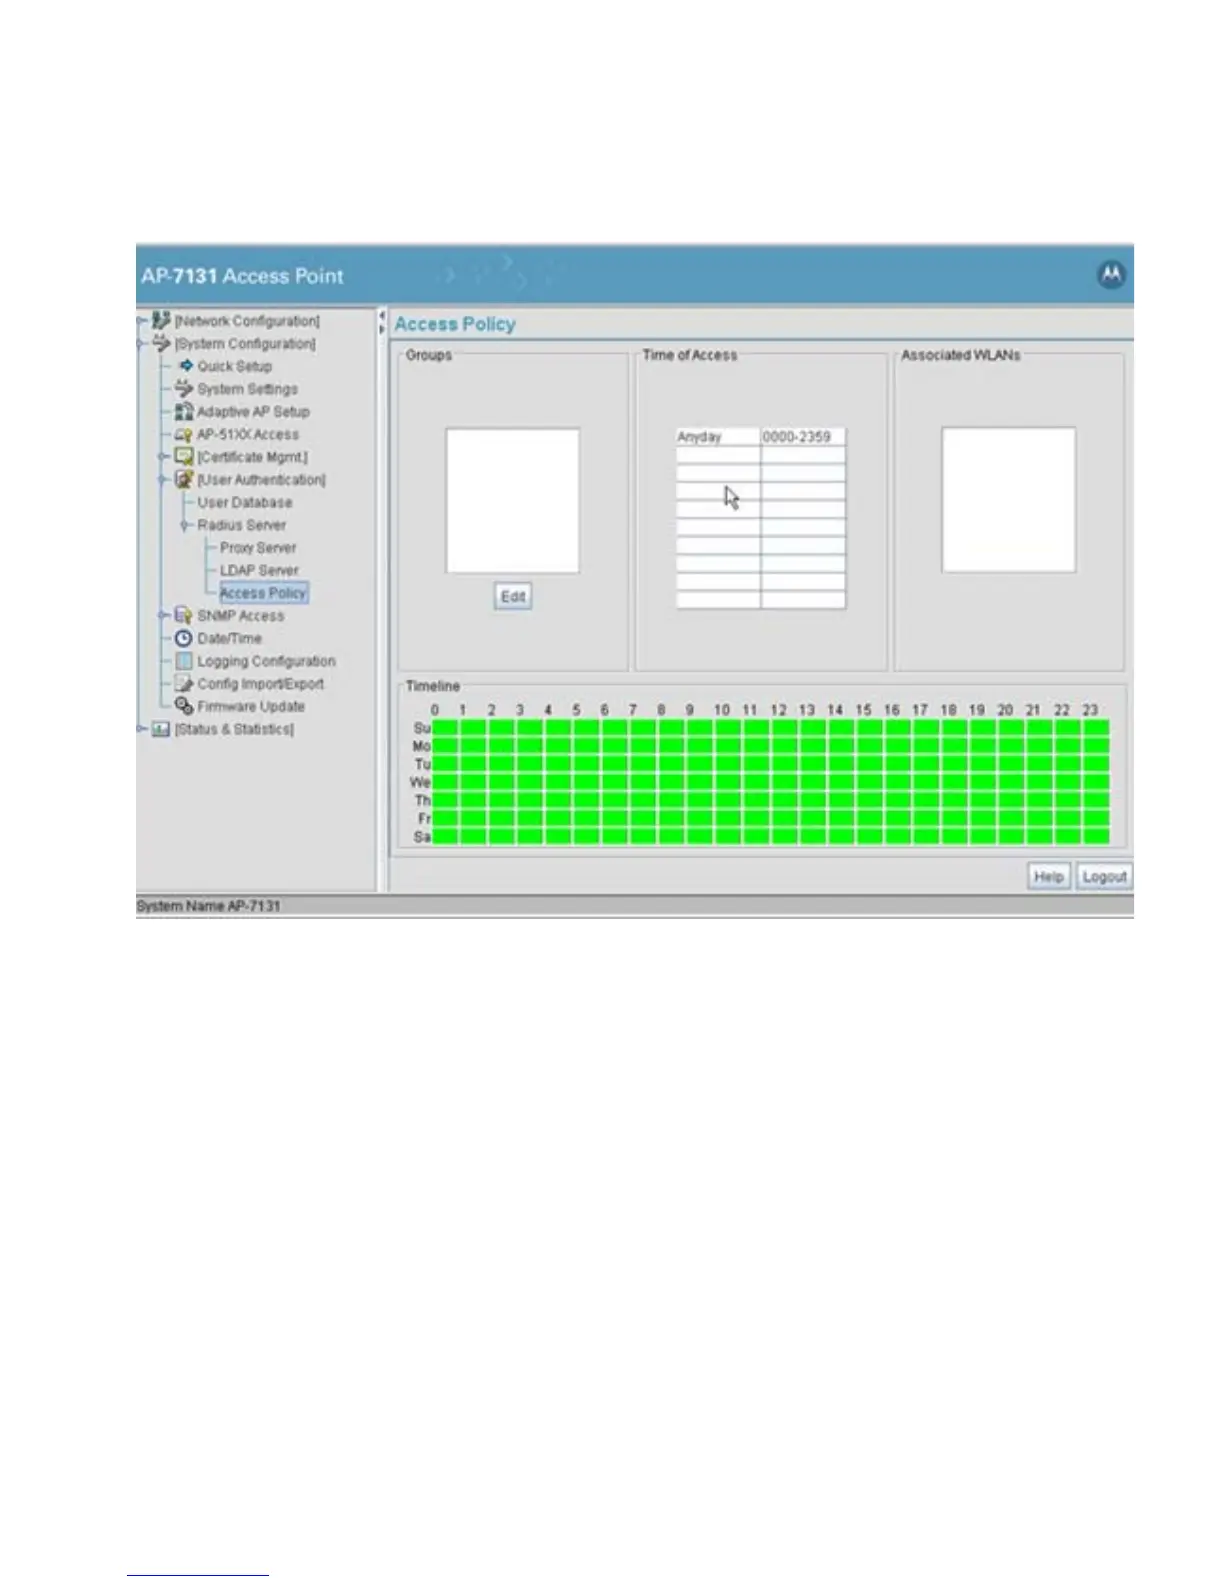This screenshot has height=1584, width=1224.
Task: Open LDAP Server
Action: tap(259, 570)
